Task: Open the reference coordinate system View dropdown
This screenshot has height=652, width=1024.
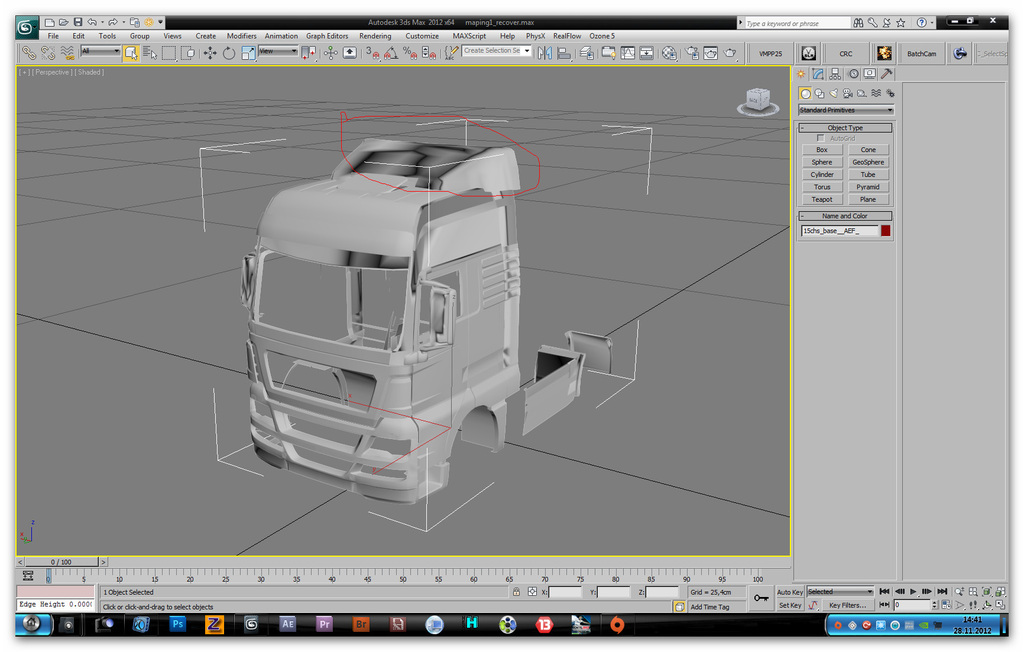Action: coord(278,52)
